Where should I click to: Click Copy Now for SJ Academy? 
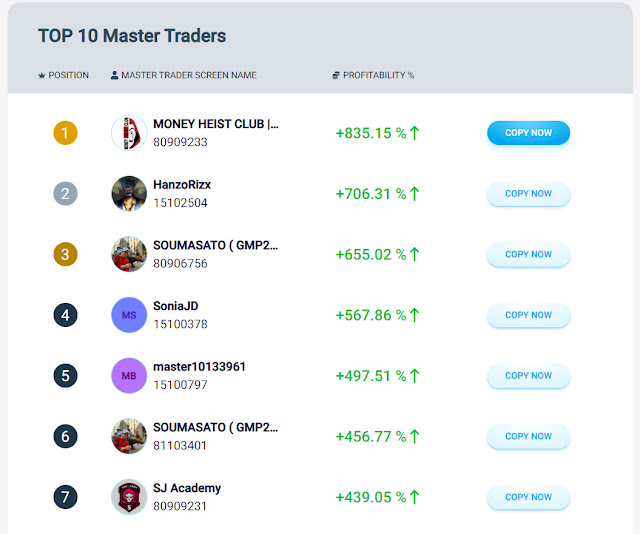528,497
